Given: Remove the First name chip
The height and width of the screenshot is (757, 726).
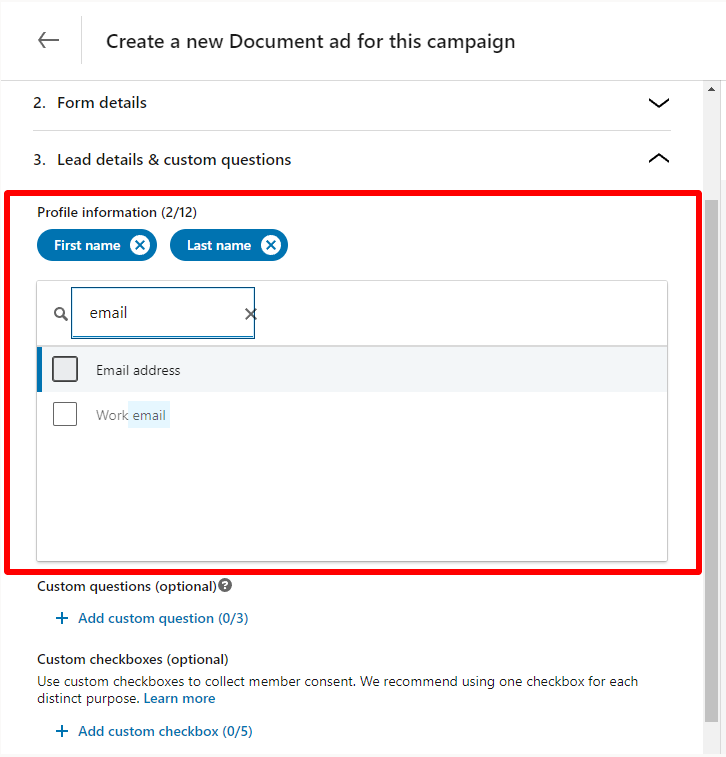Looking at the screenshot, I should [140, 245].
